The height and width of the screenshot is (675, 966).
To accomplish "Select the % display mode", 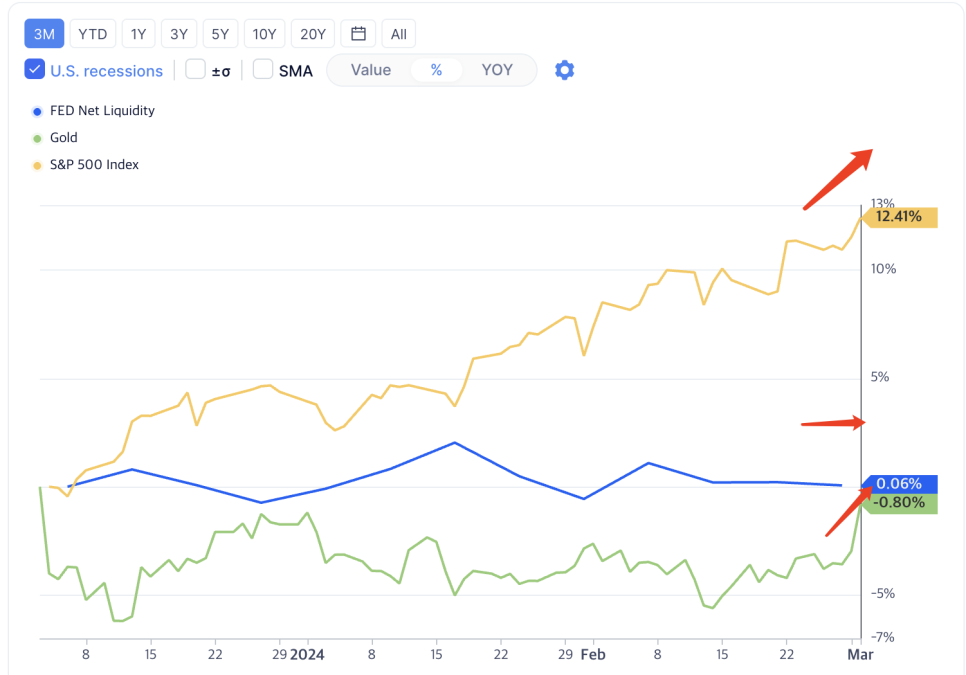I will click(x=436, y=70).
